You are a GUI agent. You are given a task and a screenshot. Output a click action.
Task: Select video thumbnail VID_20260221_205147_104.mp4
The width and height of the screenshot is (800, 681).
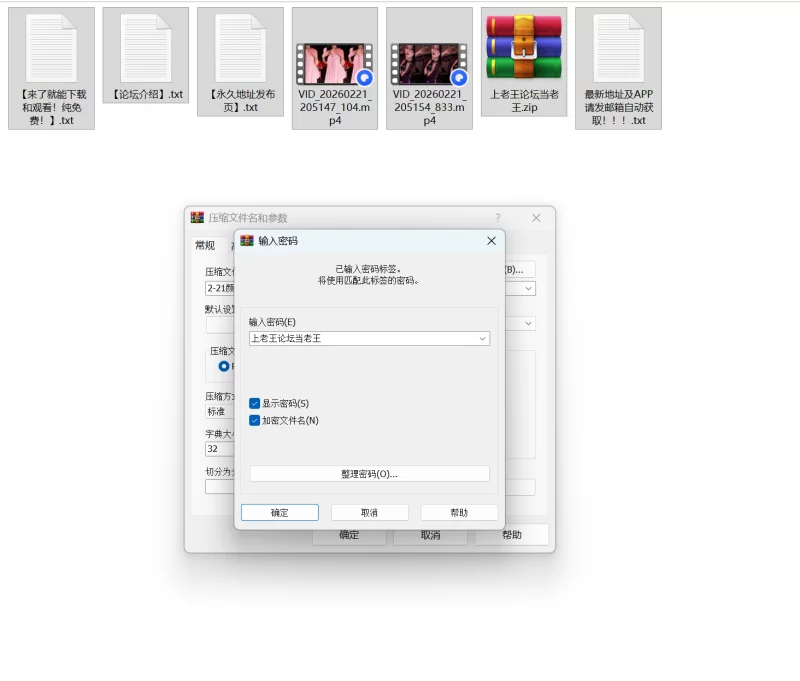[335, 64]
